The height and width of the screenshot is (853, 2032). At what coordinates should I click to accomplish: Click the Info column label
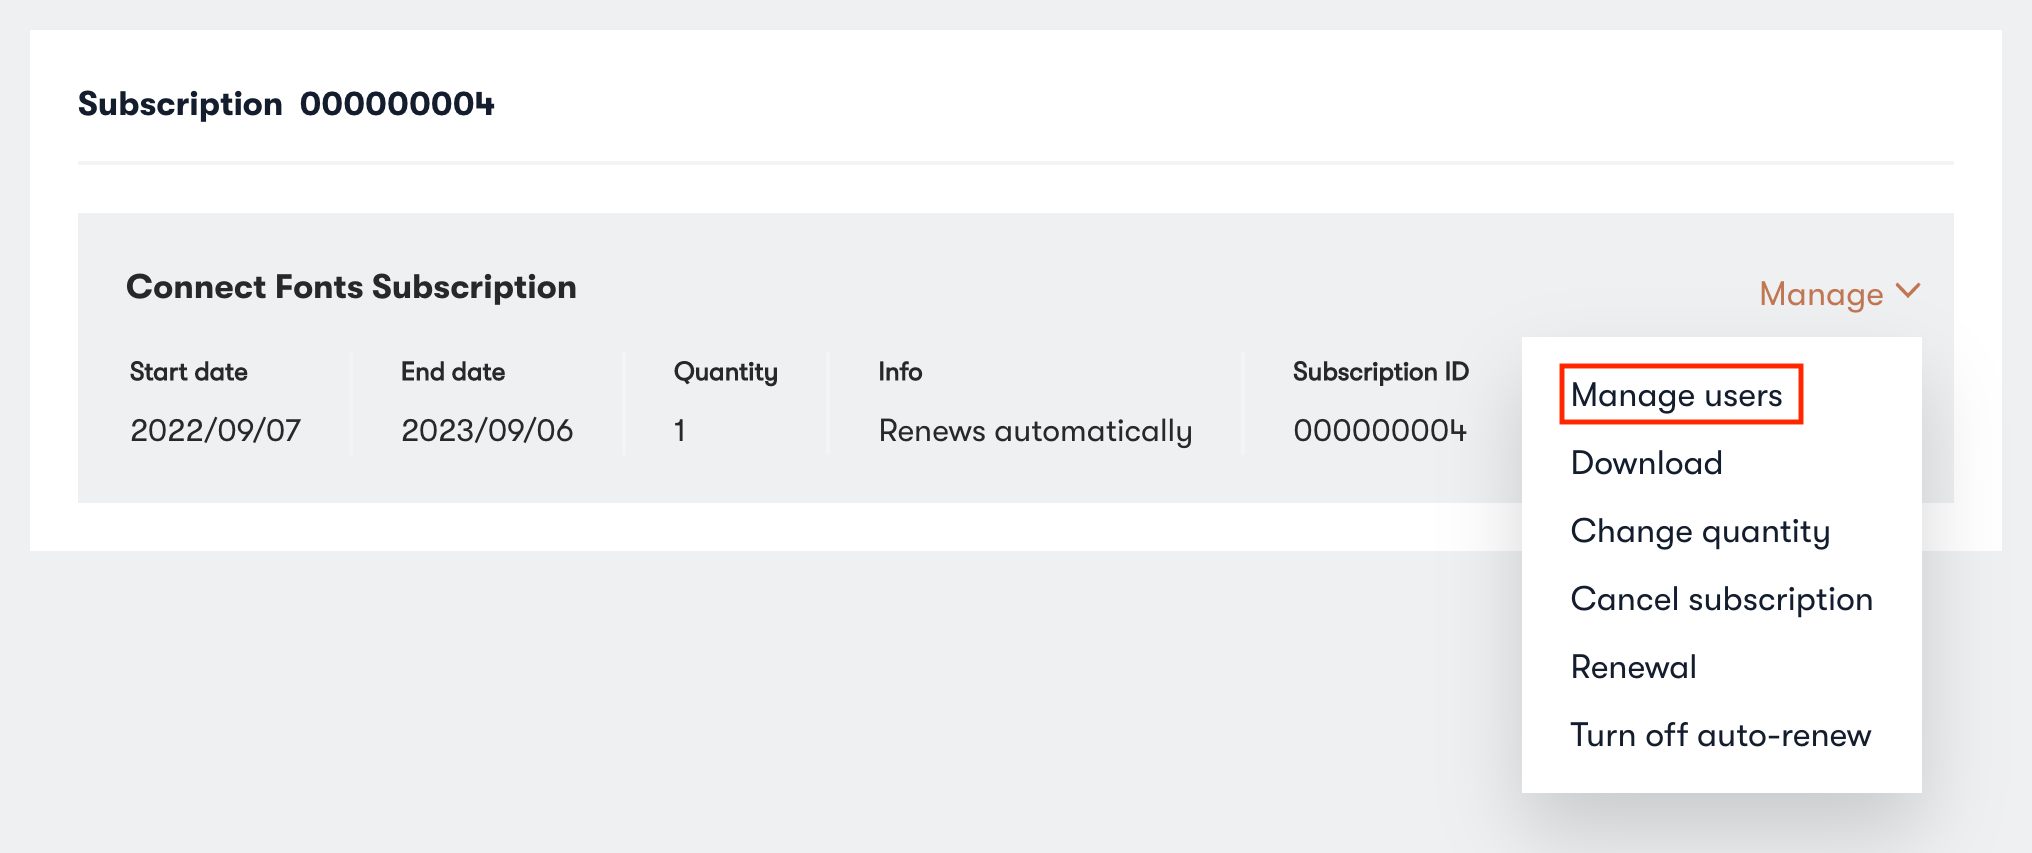pyautogui.click(x=900, y=372)
